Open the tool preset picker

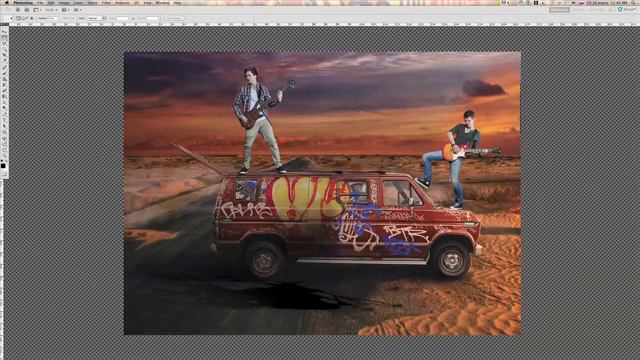(8, 18)
